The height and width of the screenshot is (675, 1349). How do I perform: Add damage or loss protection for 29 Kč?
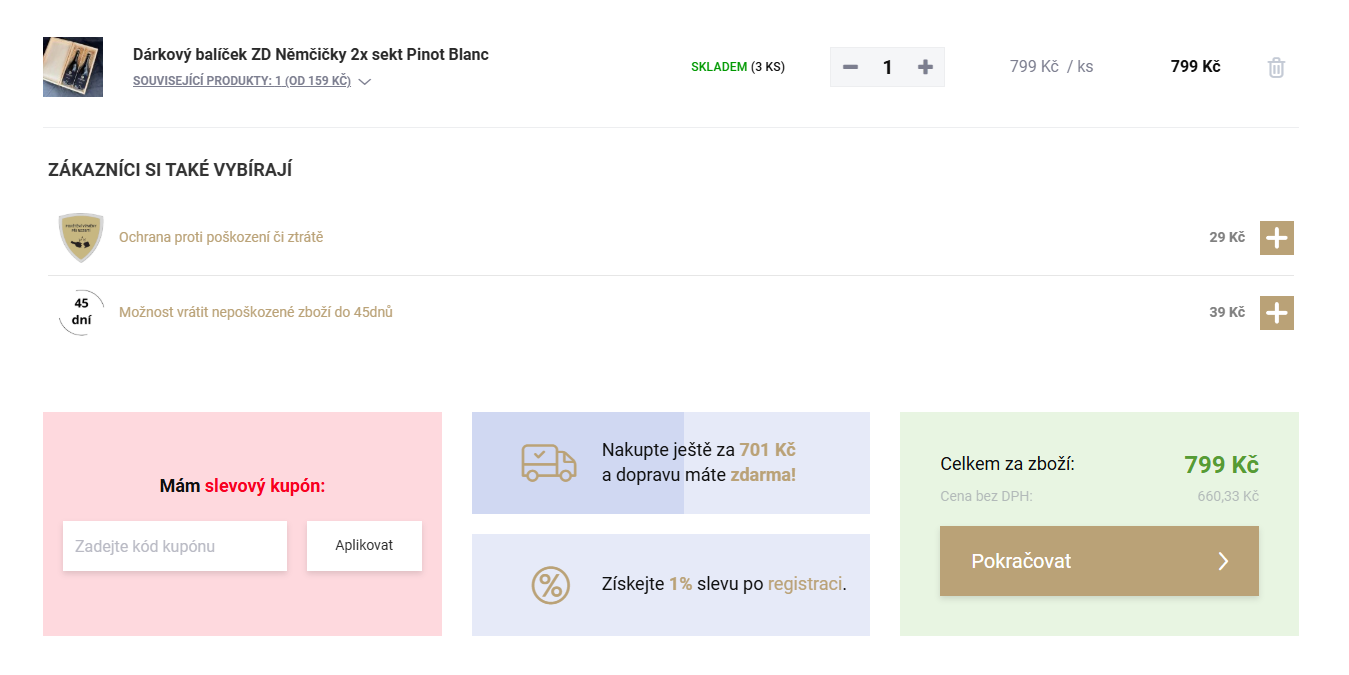click(1276, 238)
